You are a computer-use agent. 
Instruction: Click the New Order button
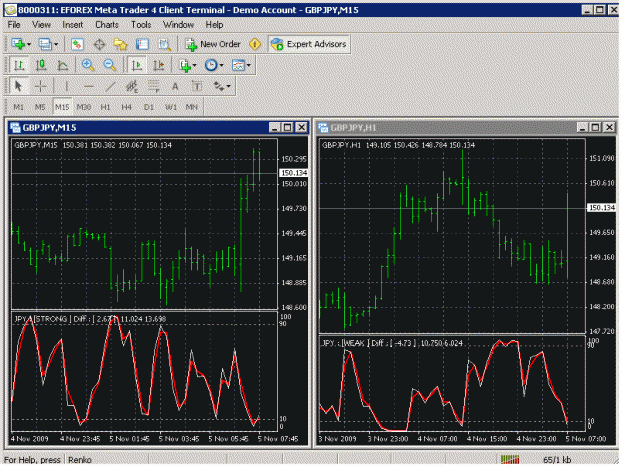(213, 44)
